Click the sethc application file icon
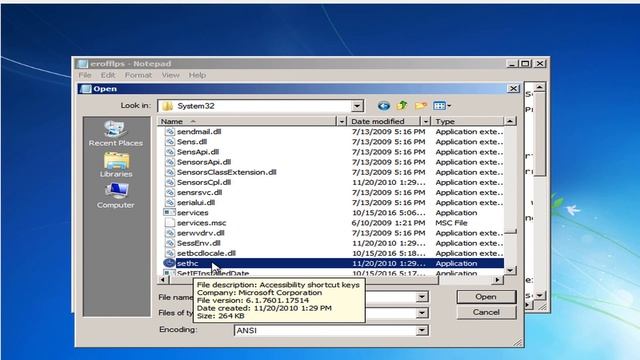Image resolution: width=640 pixels, height=360 pixels. pyautogui.click(x=169, y=263)
